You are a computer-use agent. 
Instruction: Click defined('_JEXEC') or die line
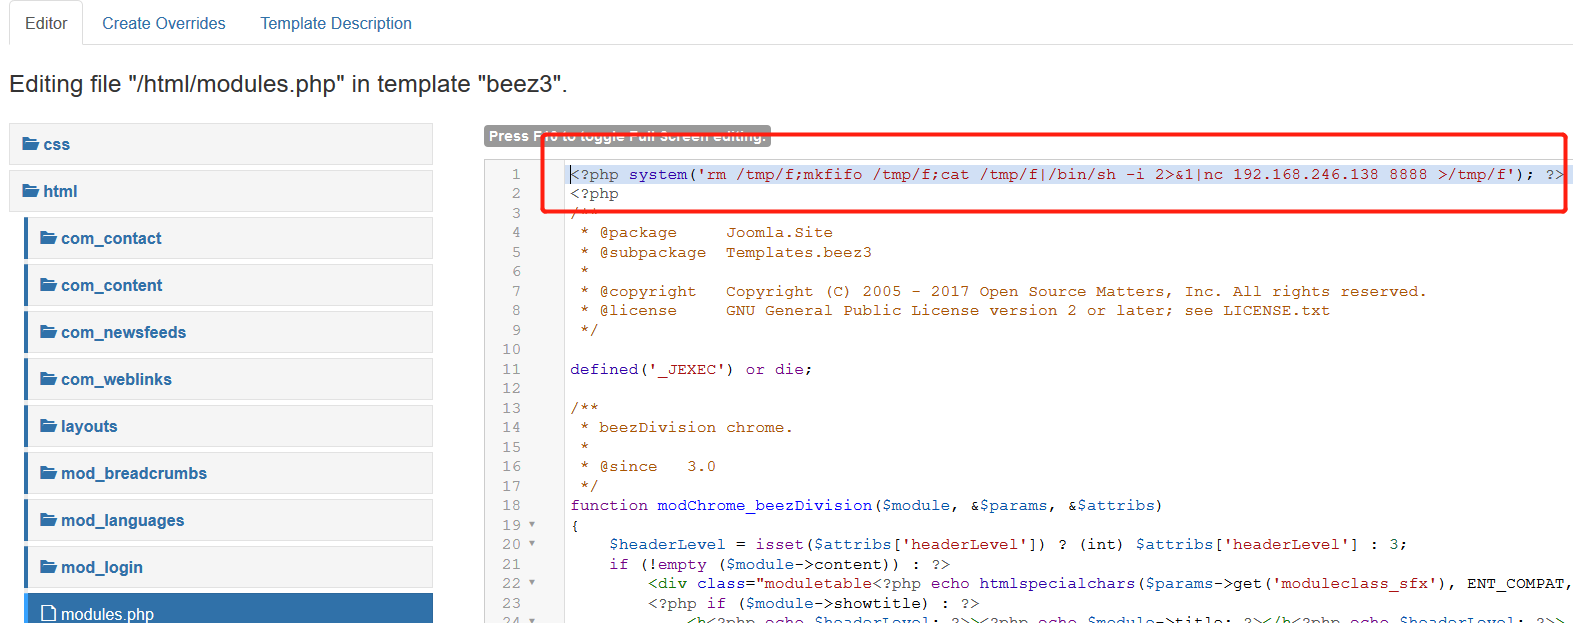pyautogui.click(x=691, y=370)
